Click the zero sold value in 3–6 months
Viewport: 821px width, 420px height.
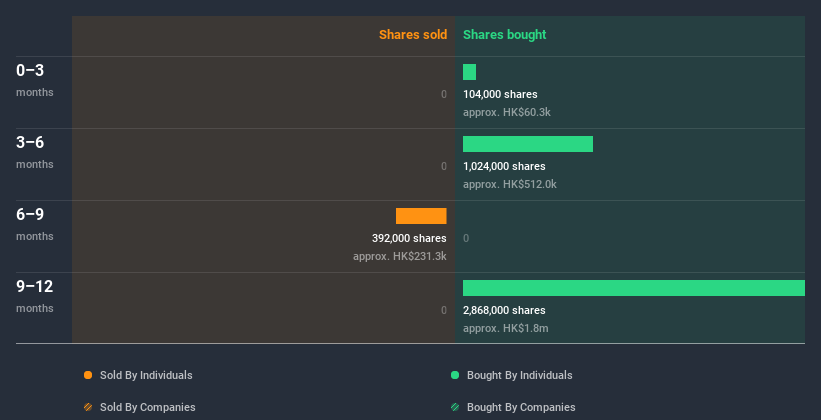pyautogui.click(x=444, y=166)
